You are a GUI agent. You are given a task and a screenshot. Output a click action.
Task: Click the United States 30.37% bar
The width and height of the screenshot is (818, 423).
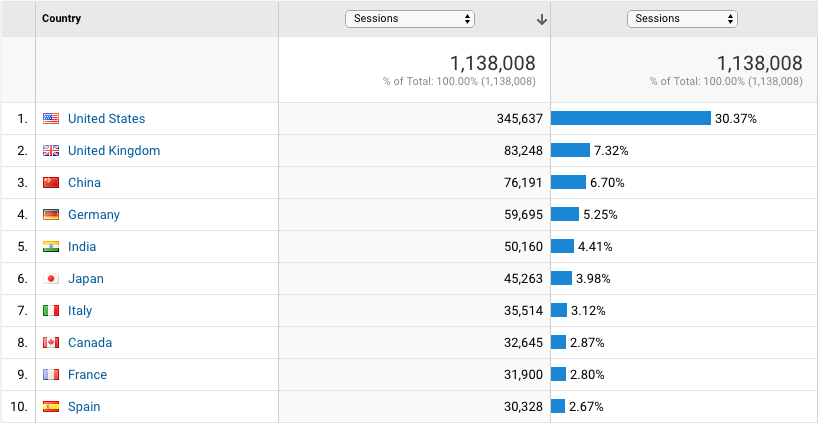630,119
